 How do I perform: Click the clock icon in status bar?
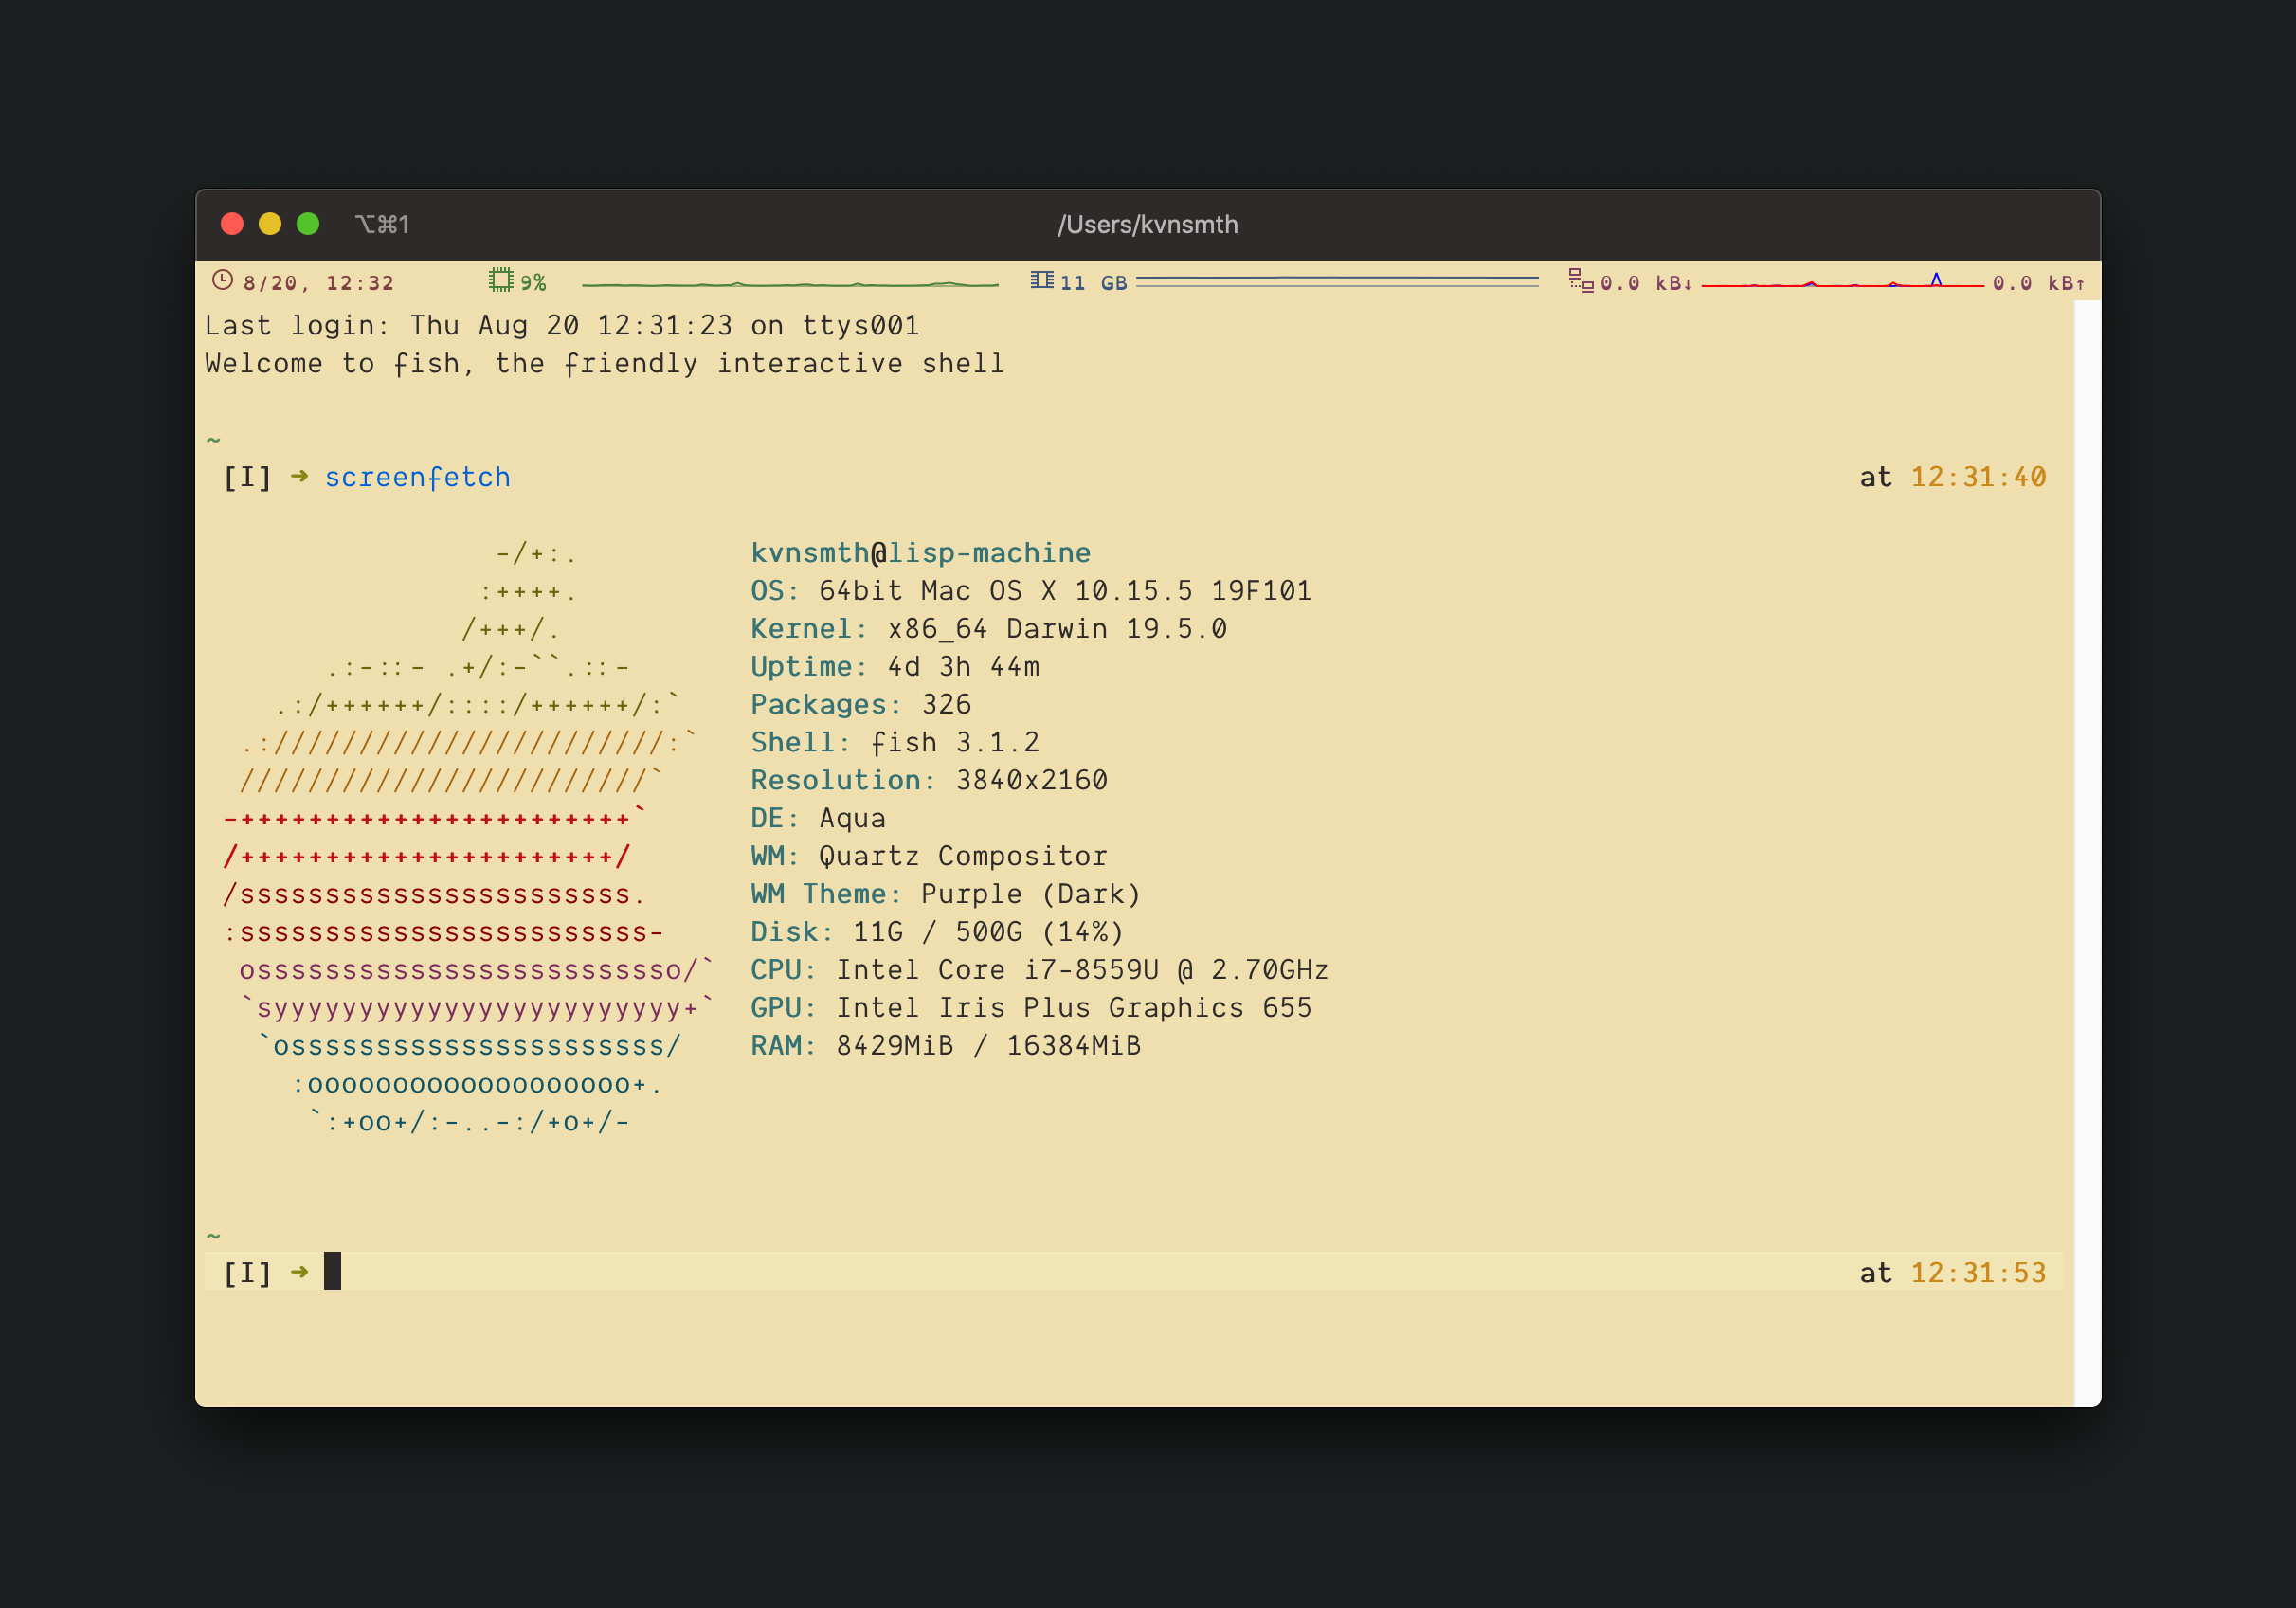point(222,281)
